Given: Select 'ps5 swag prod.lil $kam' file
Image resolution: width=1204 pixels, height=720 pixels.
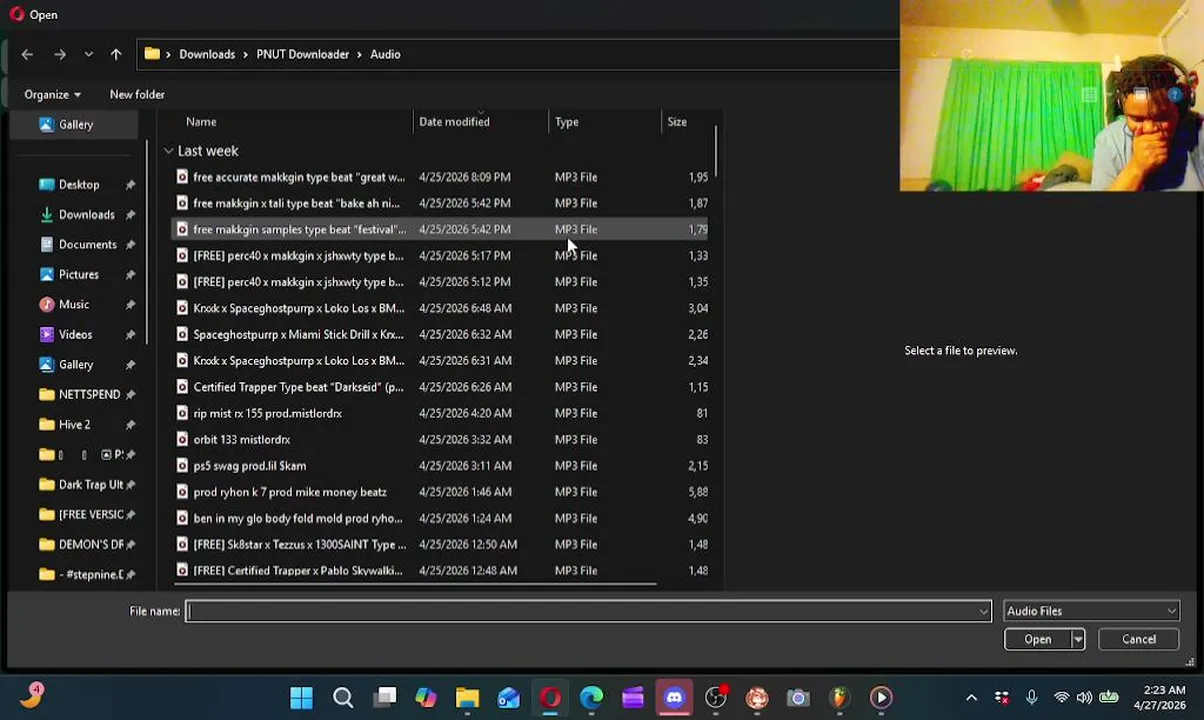Looking at the screenshot, I should click(x=440, y=465).
